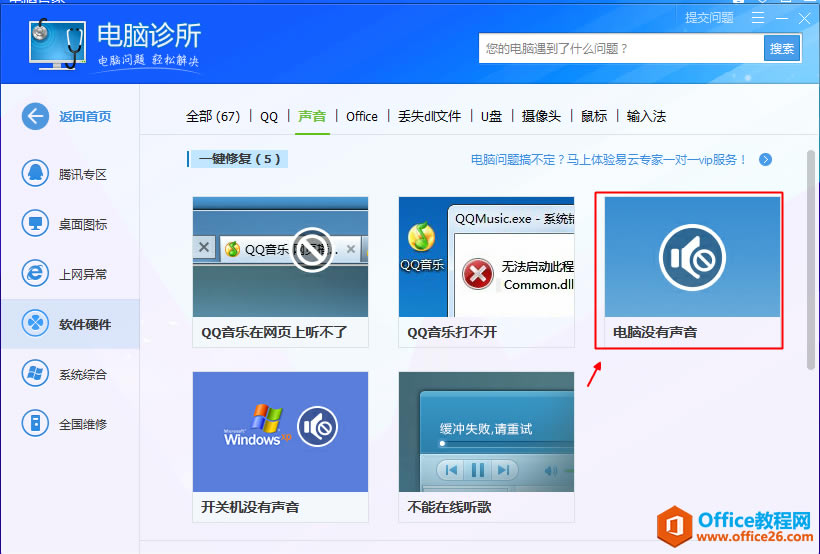Open the QQ音乐打不开 repair thumbnail
Viewport: 820px width, 554px height.
[486, 256]
